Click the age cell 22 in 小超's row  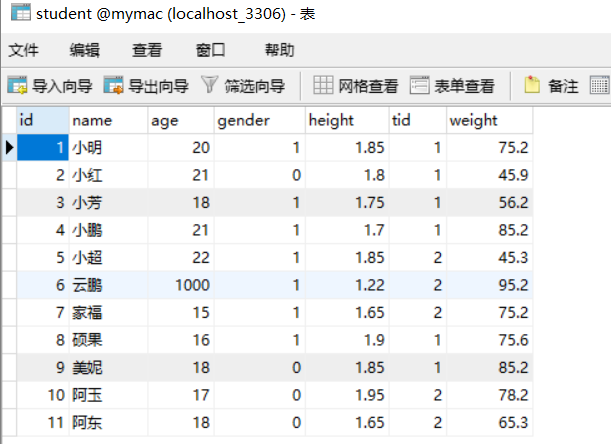click(x=181, y=258)
